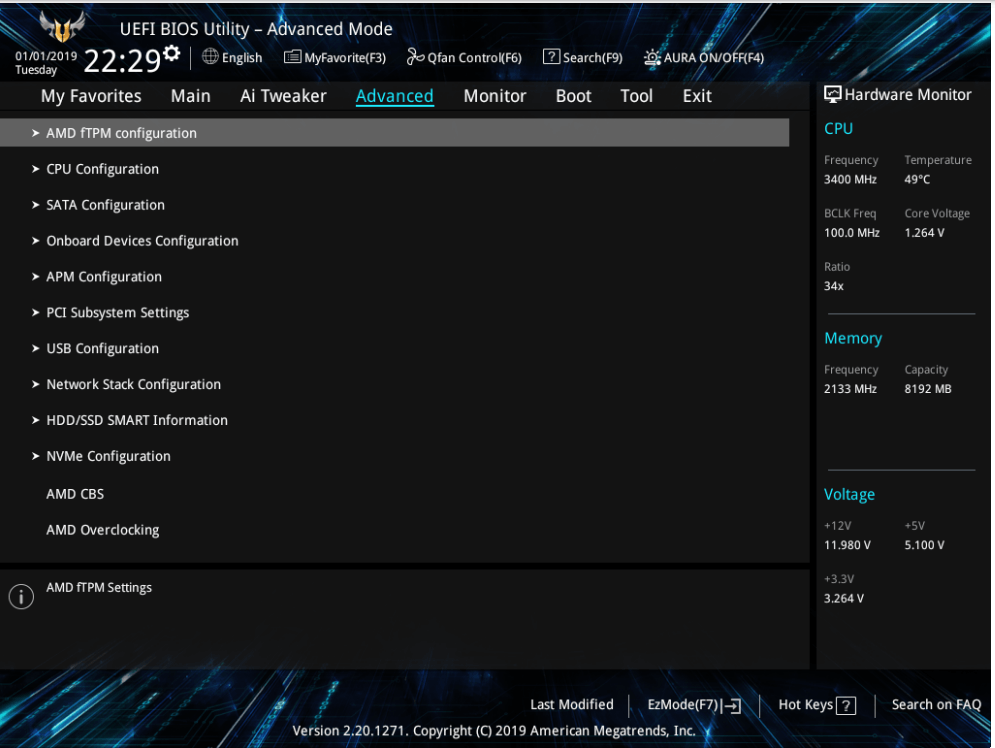This screenshot has width=995, height=748.
Task: Click the Hardware Monitor display icon
Action: 833,95
